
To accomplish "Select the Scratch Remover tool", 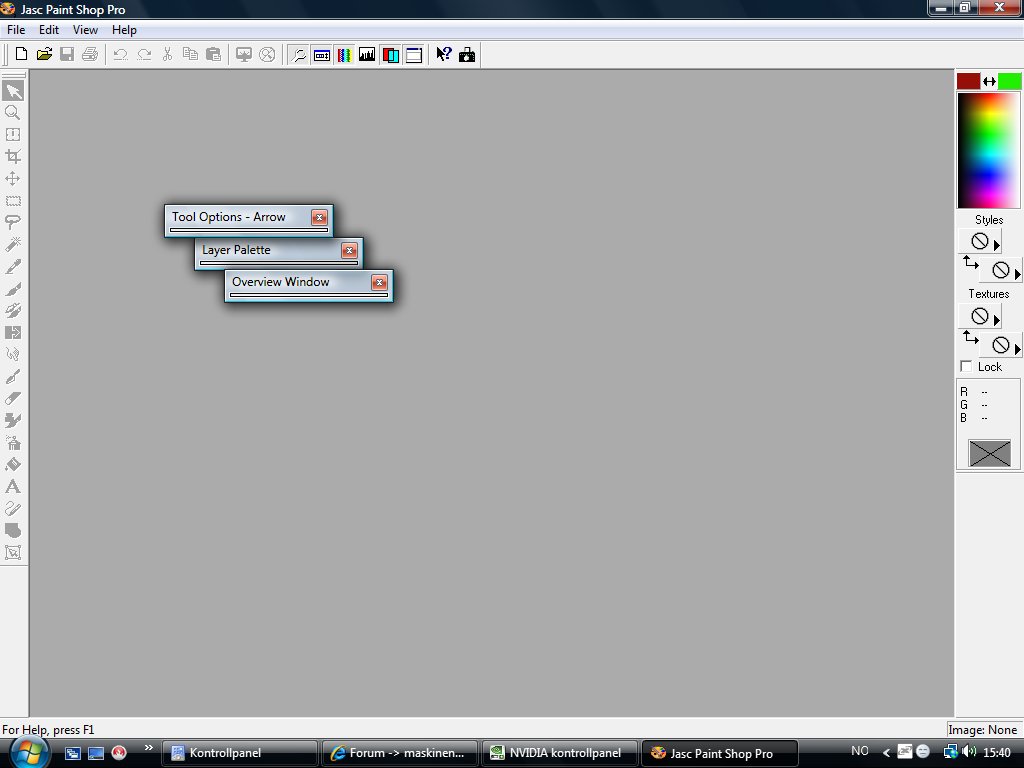I will point(13,377).
